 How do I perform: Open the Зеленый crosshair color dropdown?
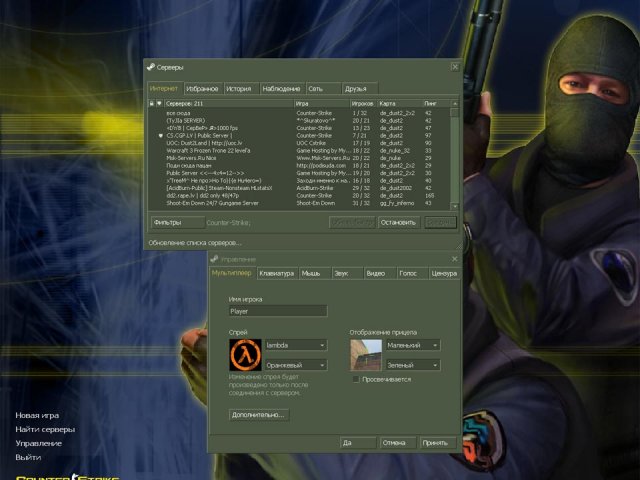coord(413,365)
